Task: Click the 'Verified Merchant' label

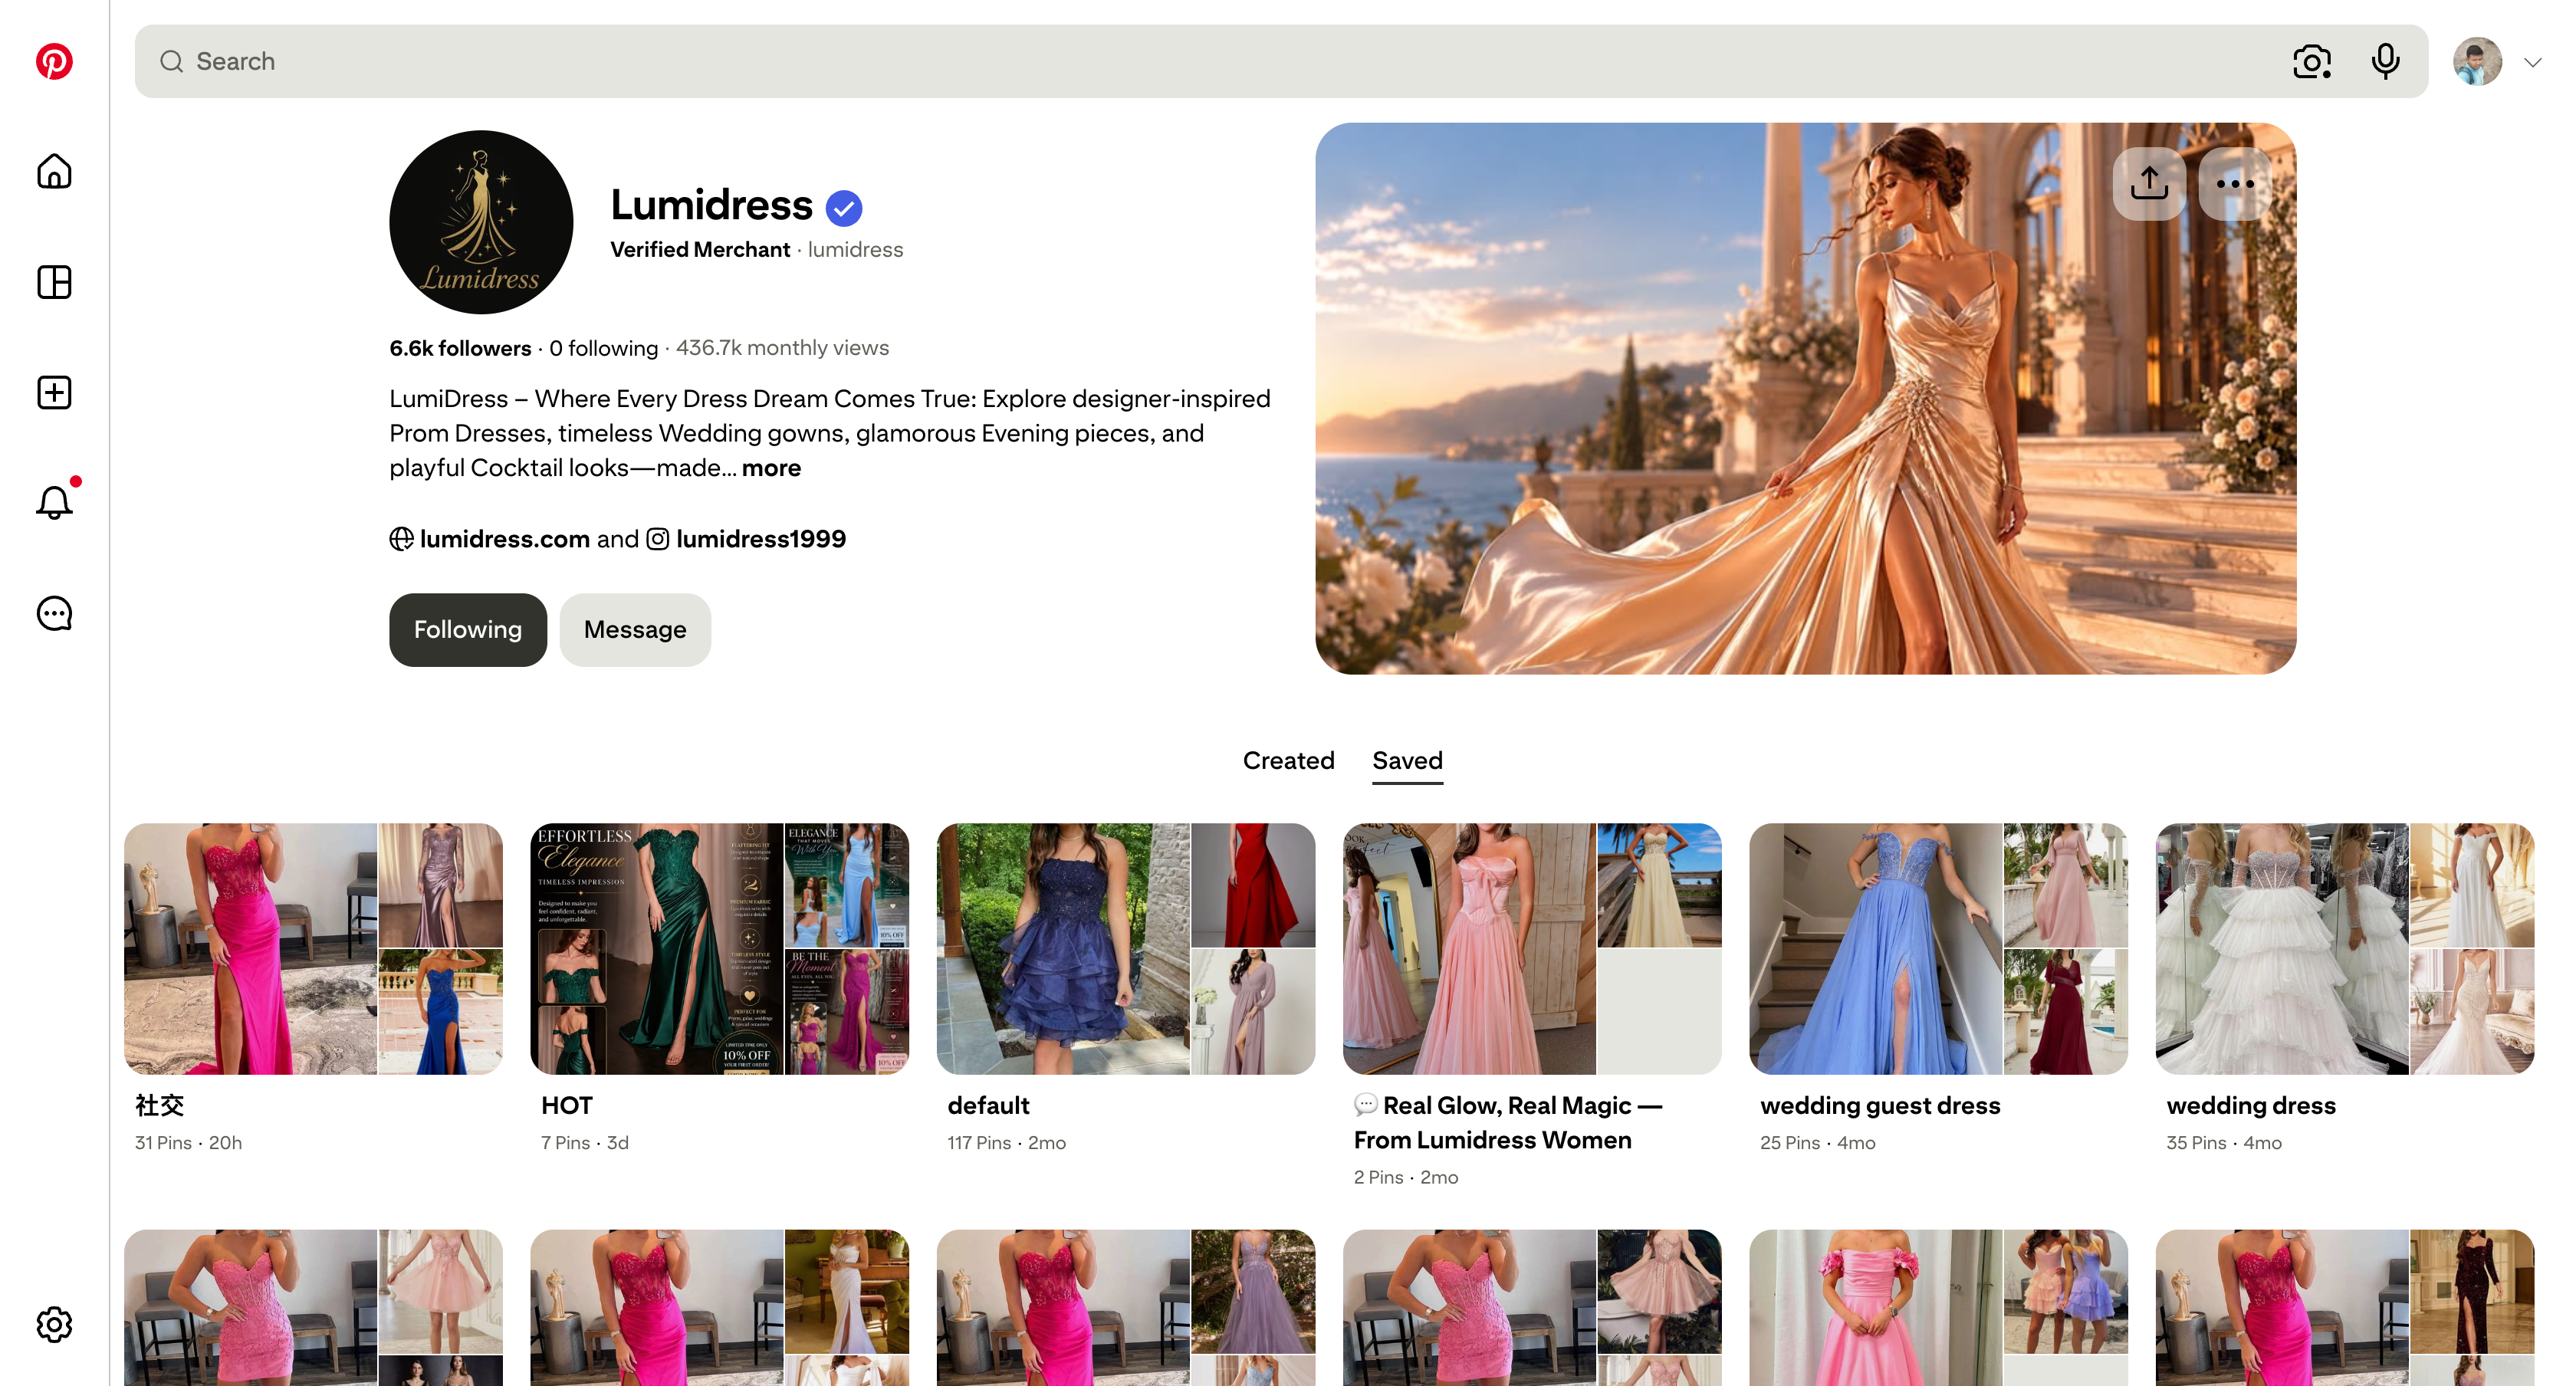Action: (x=700, y=250)
